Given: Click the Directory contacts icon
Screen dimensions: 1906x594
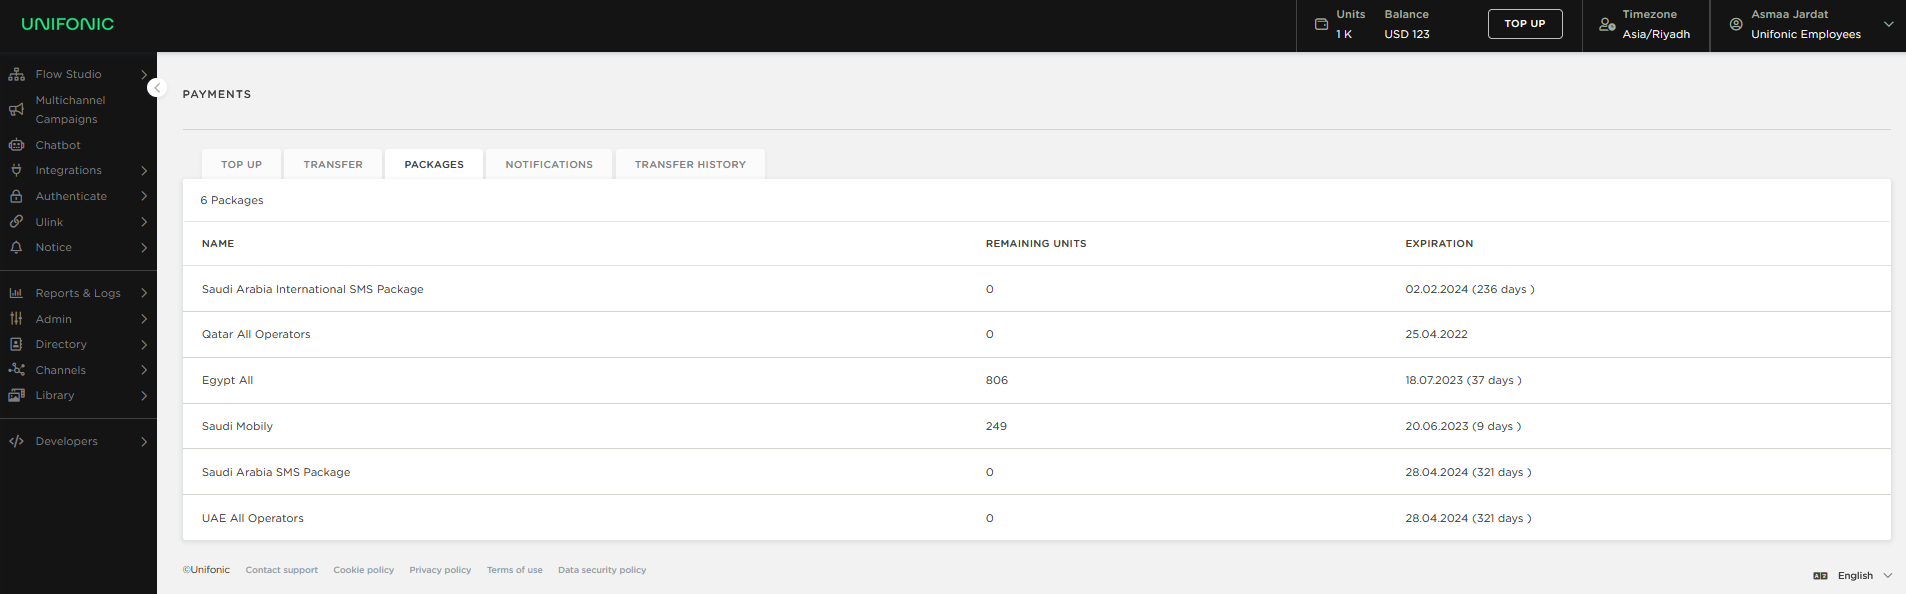Looking at the screenshot, I should pos(16,344).
